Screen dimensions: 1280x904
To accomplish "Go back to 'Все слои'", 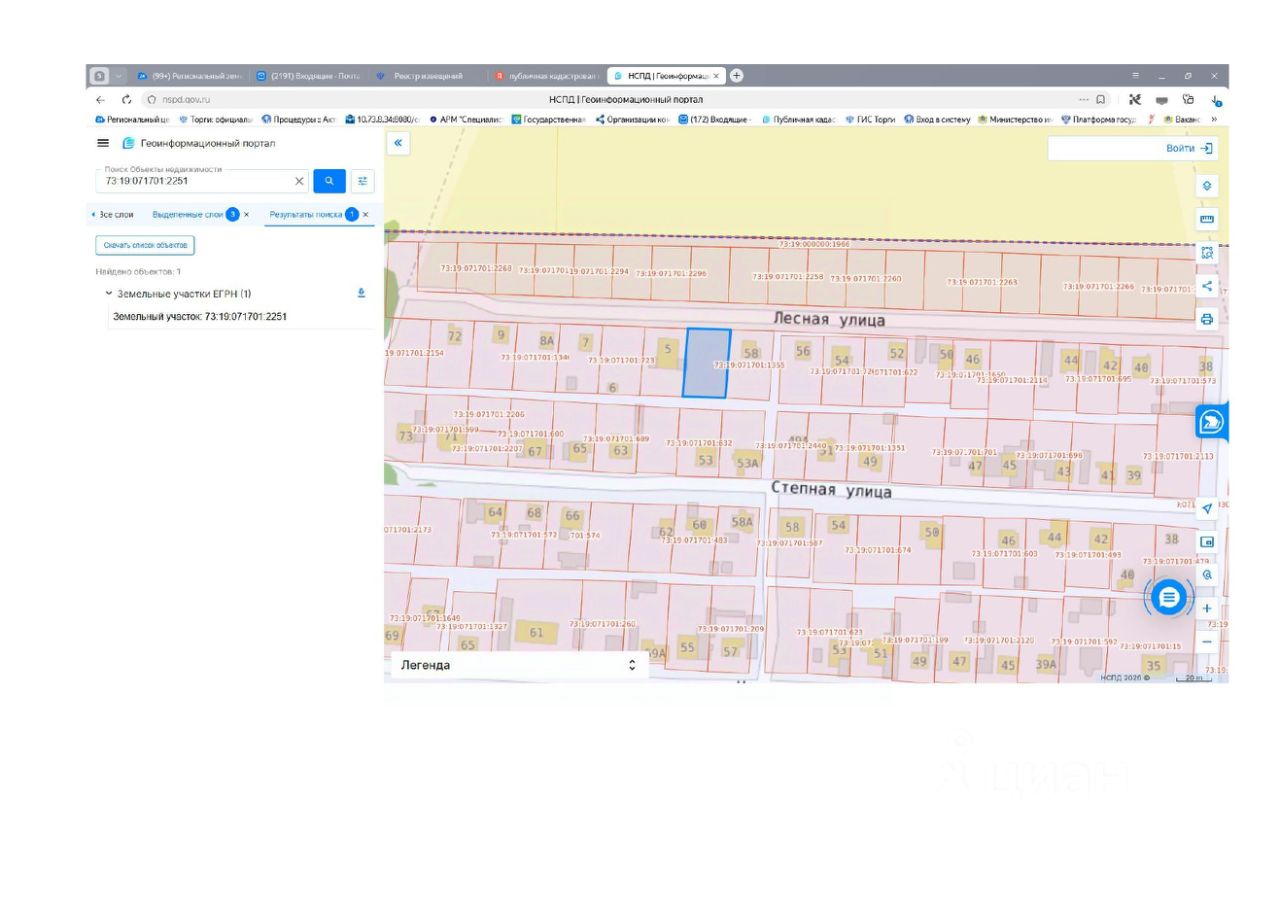I will pyautogui.click(x=113, y=215).
